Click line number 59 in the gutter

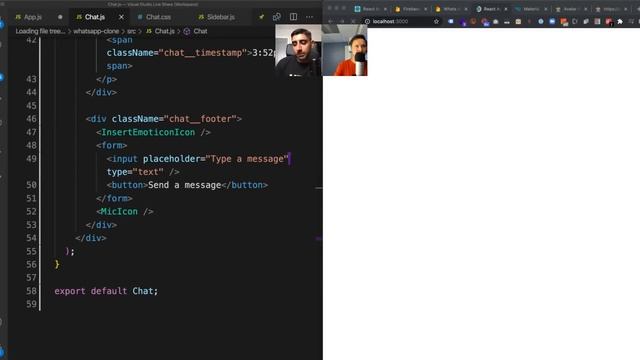click(31, 304)
